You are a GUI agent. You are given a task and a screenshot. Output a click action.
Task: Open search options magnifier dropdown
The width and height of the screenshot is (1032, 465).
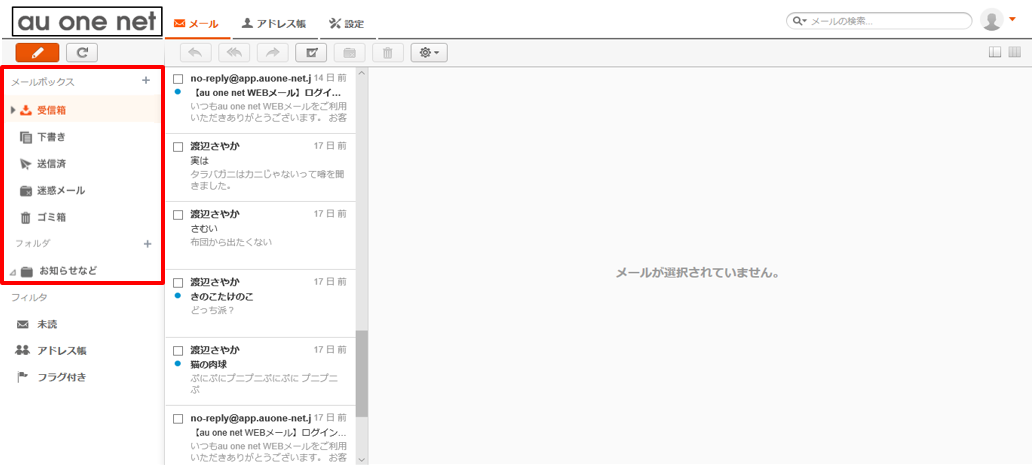[x=799, y=22]
